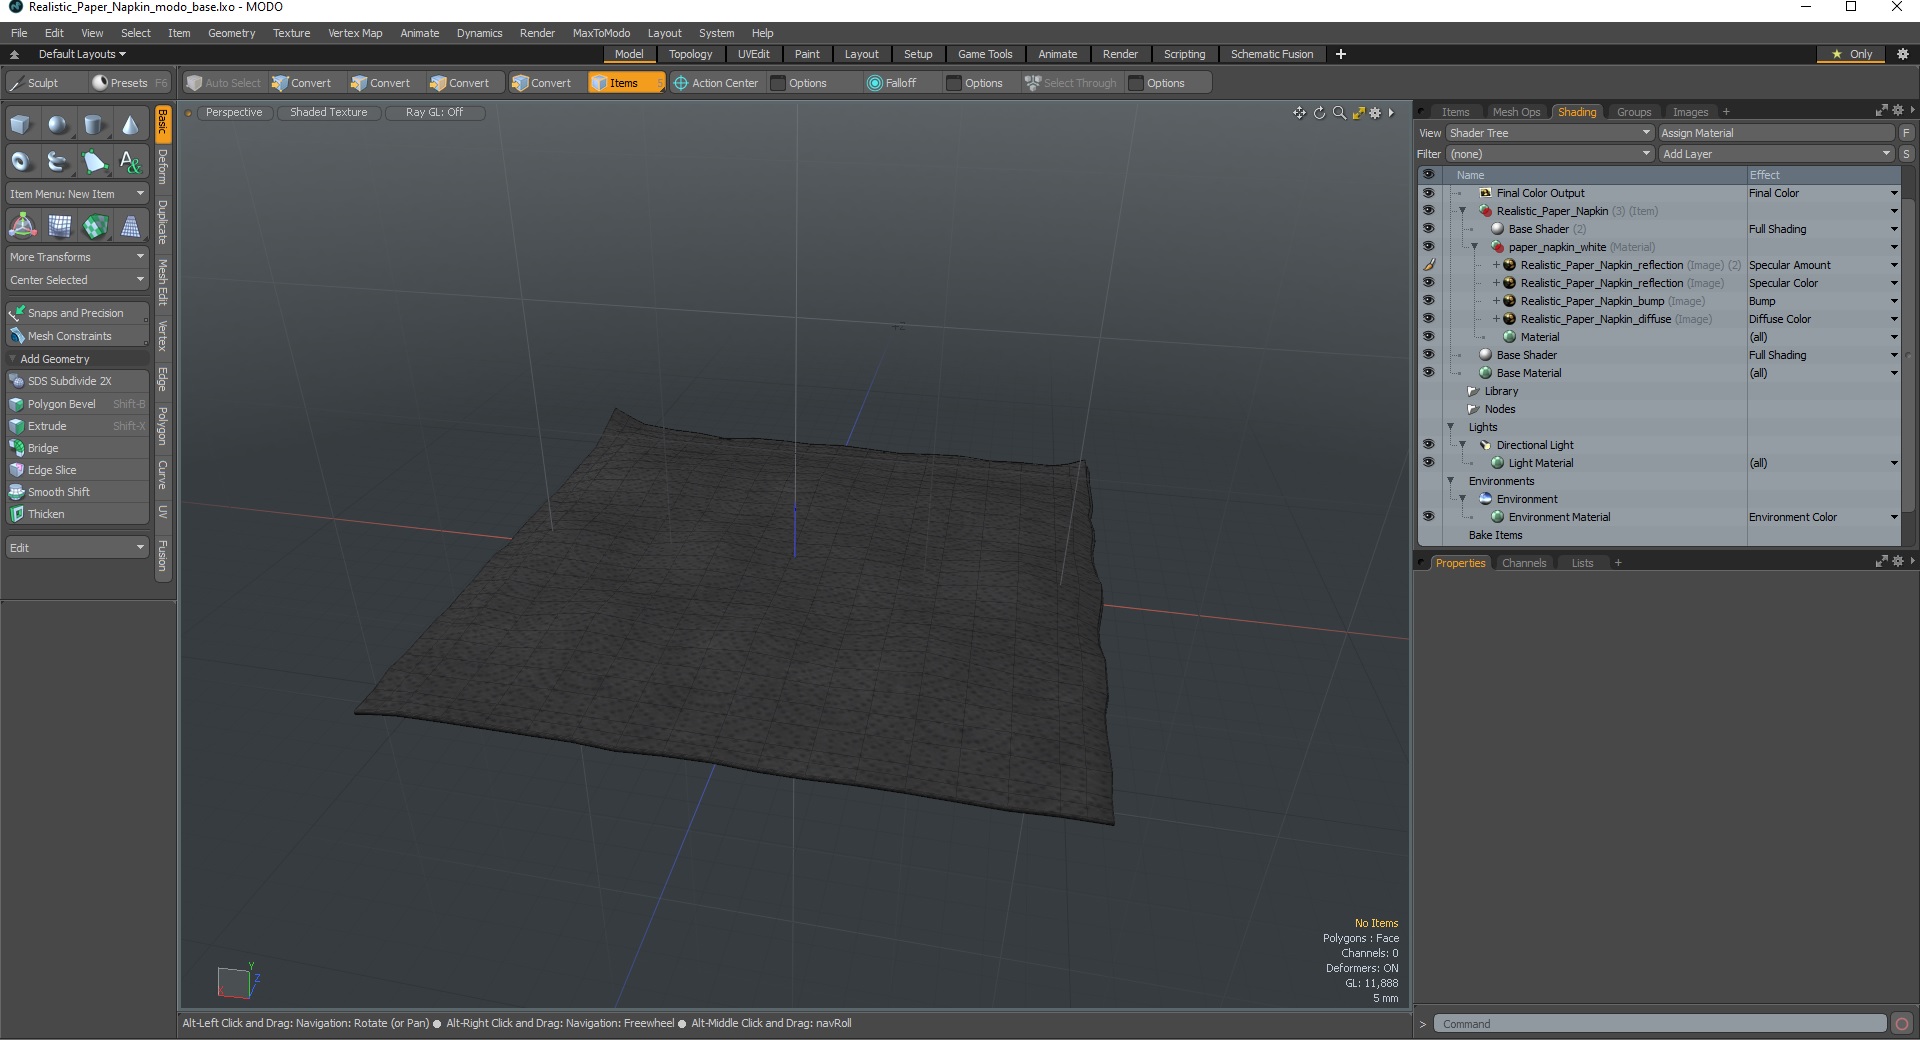This screenshot has width=1920, height=1040.
Task: Click the Assign Material button
Action: [1776, 133]
